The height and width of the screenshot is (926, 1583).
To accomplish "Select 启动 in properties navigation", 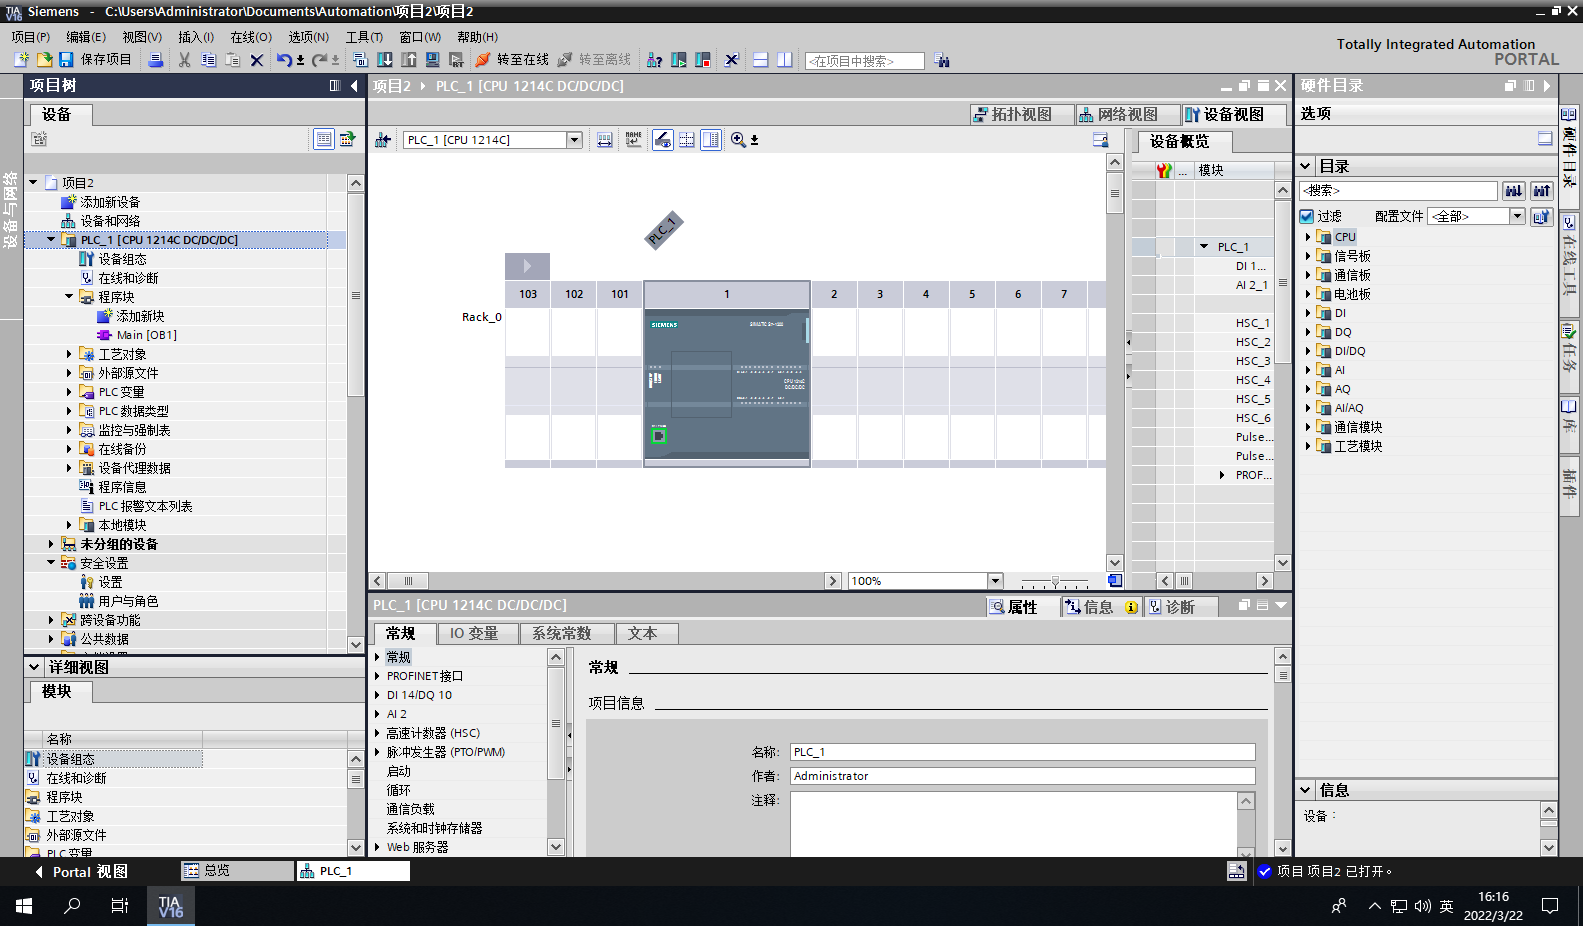I will point(399,771).
